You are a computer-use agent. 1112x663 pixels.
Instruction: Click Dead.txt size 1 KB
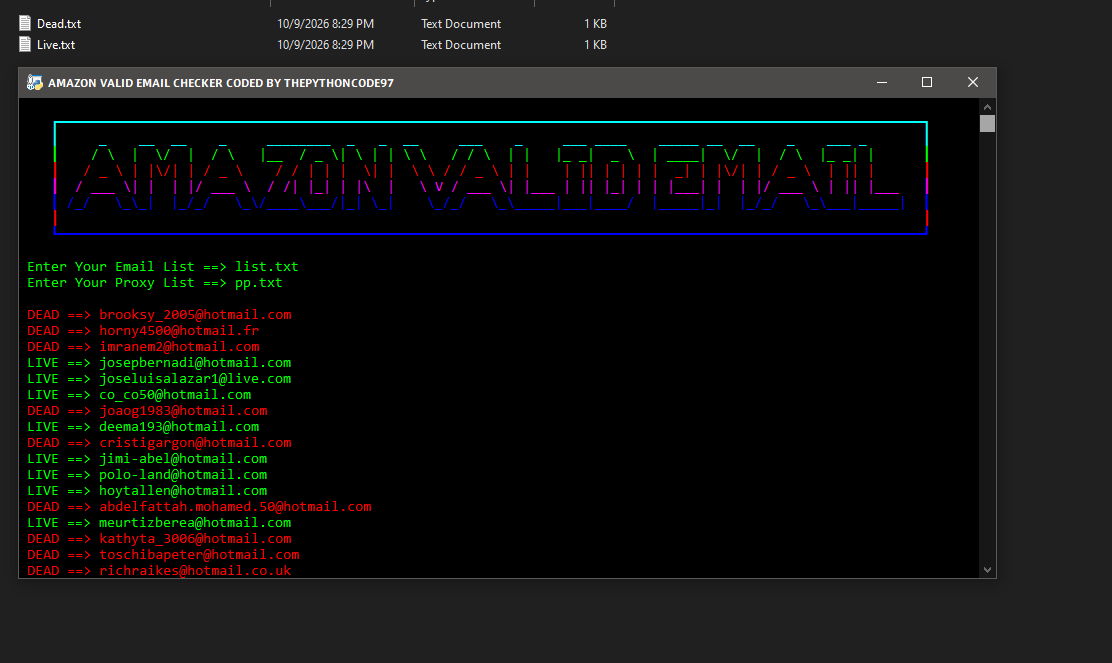coord(596,23)
